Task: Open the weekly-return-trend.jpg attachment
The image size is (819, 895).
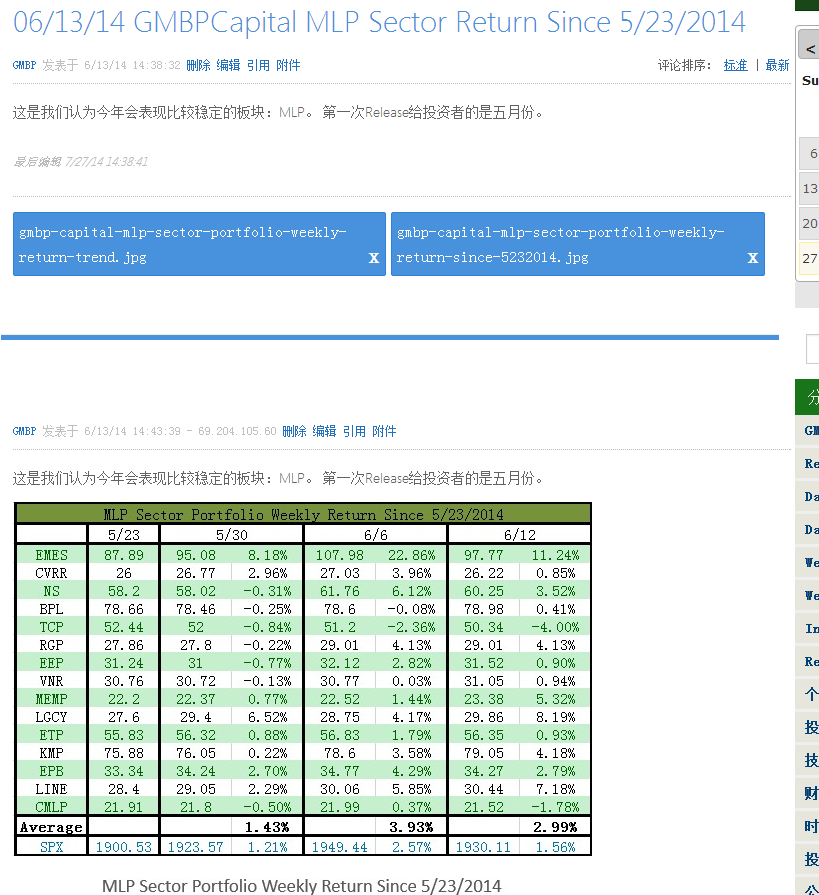Action: coord(183,244)
